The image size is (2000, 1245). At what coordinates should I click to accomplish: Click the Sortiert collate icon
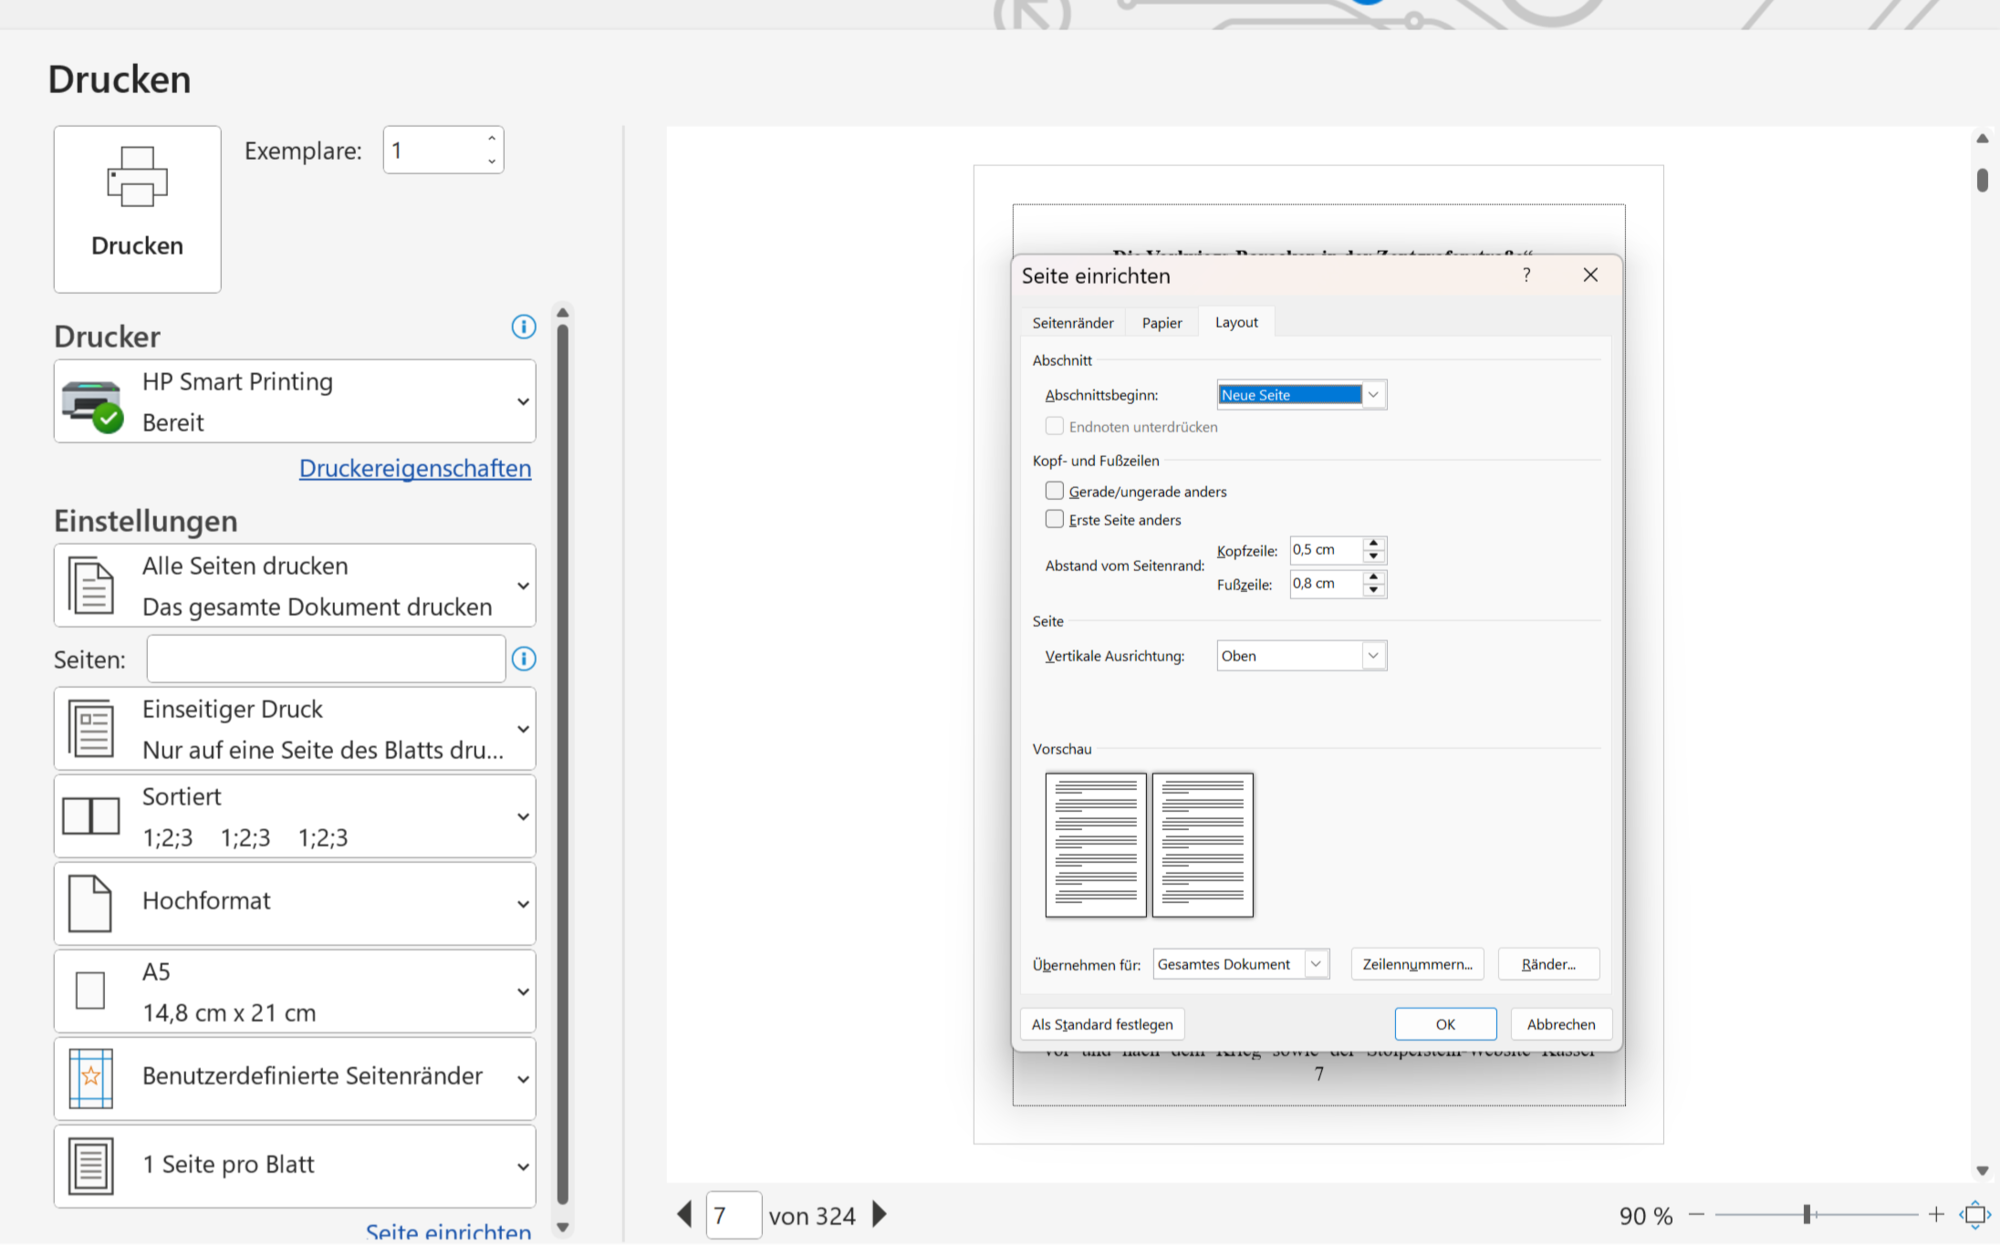click(91, 816)
